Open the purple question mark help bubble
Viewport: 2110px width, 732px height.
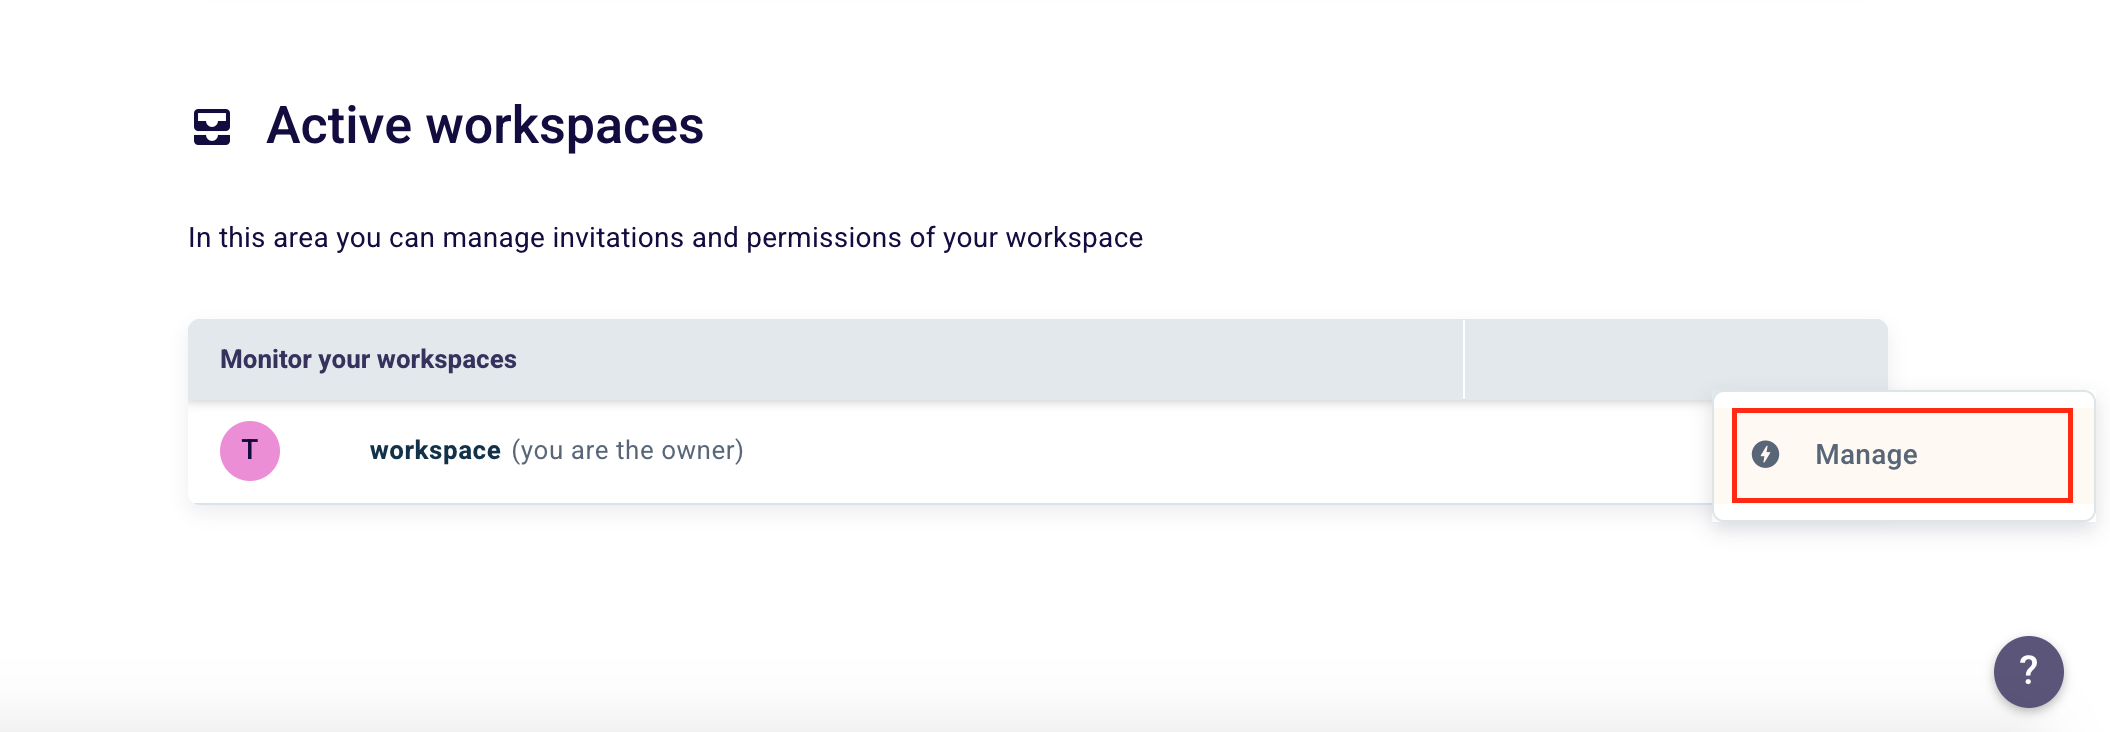(2030, 671)
